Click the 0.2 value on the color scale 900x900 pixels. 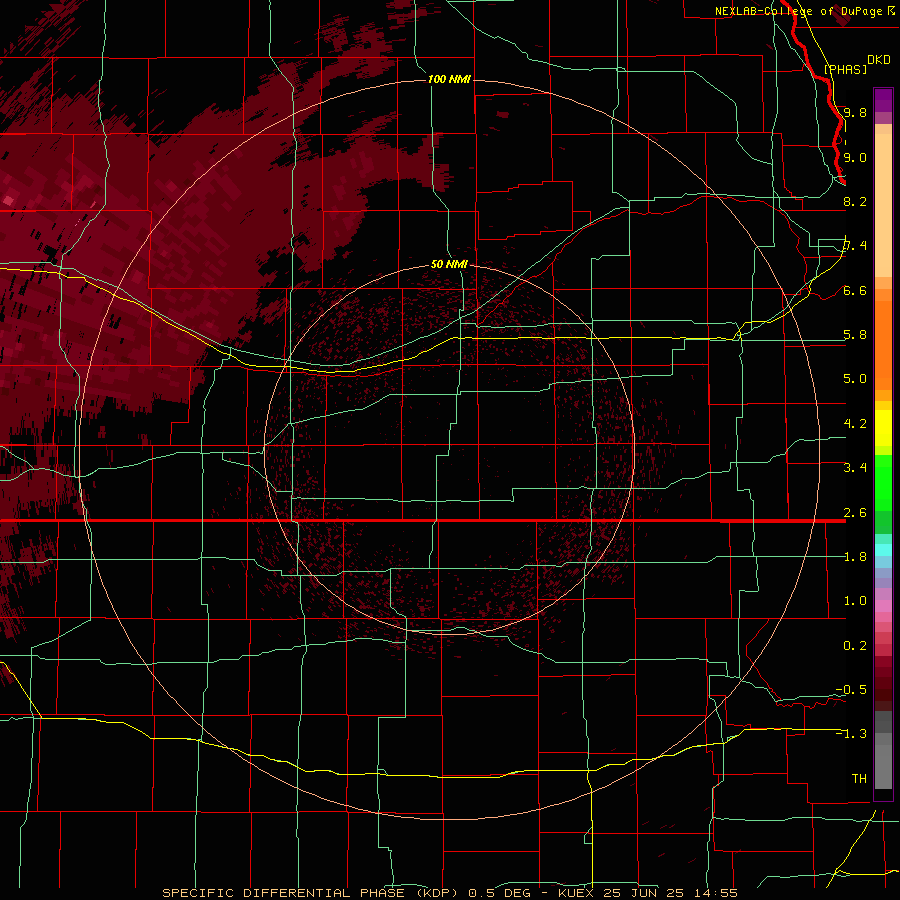click(855, 646)
